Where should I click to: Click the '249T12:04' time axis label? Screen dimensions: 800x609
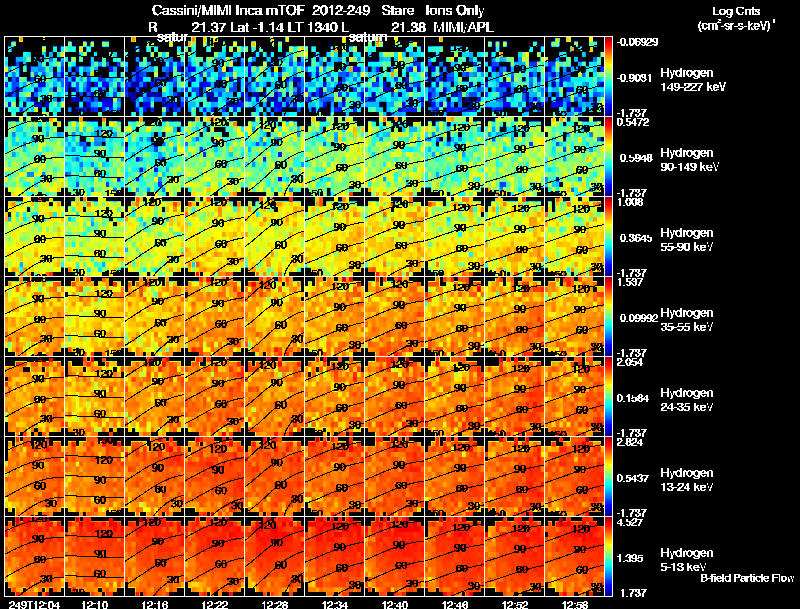(34, 604)
